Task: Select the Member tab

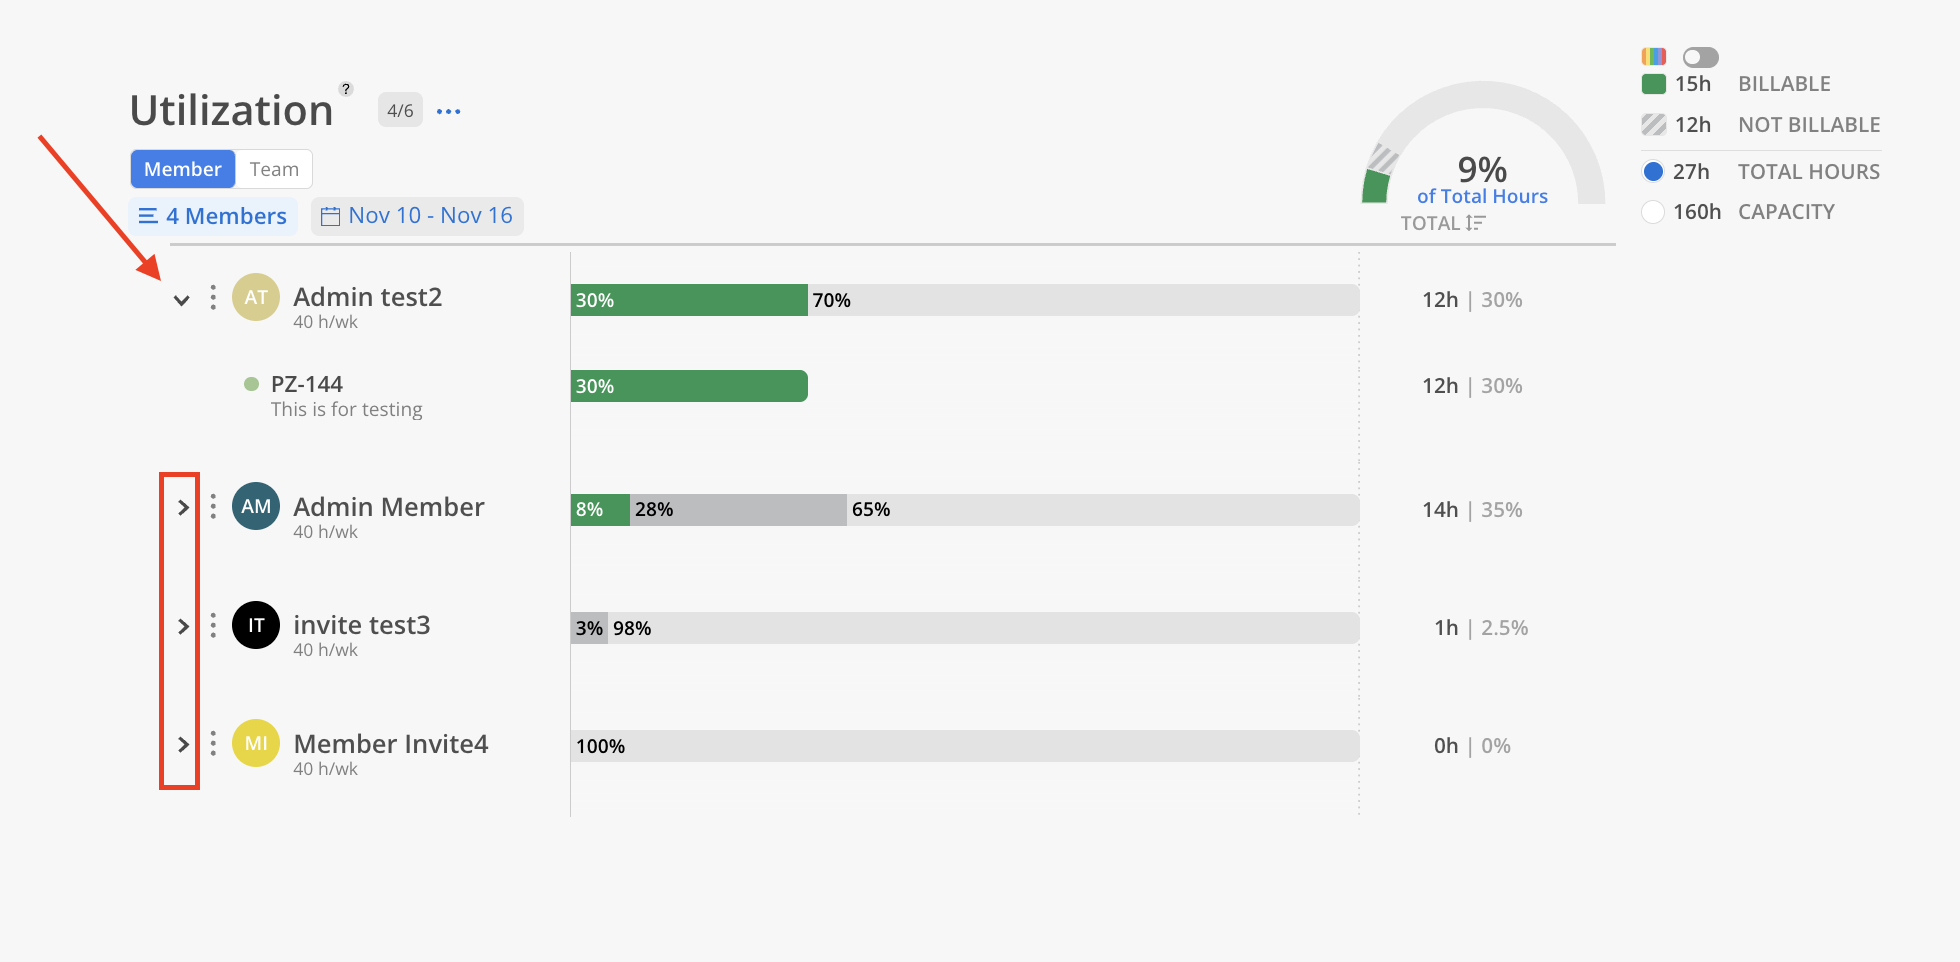Action: tap(183, 169)
